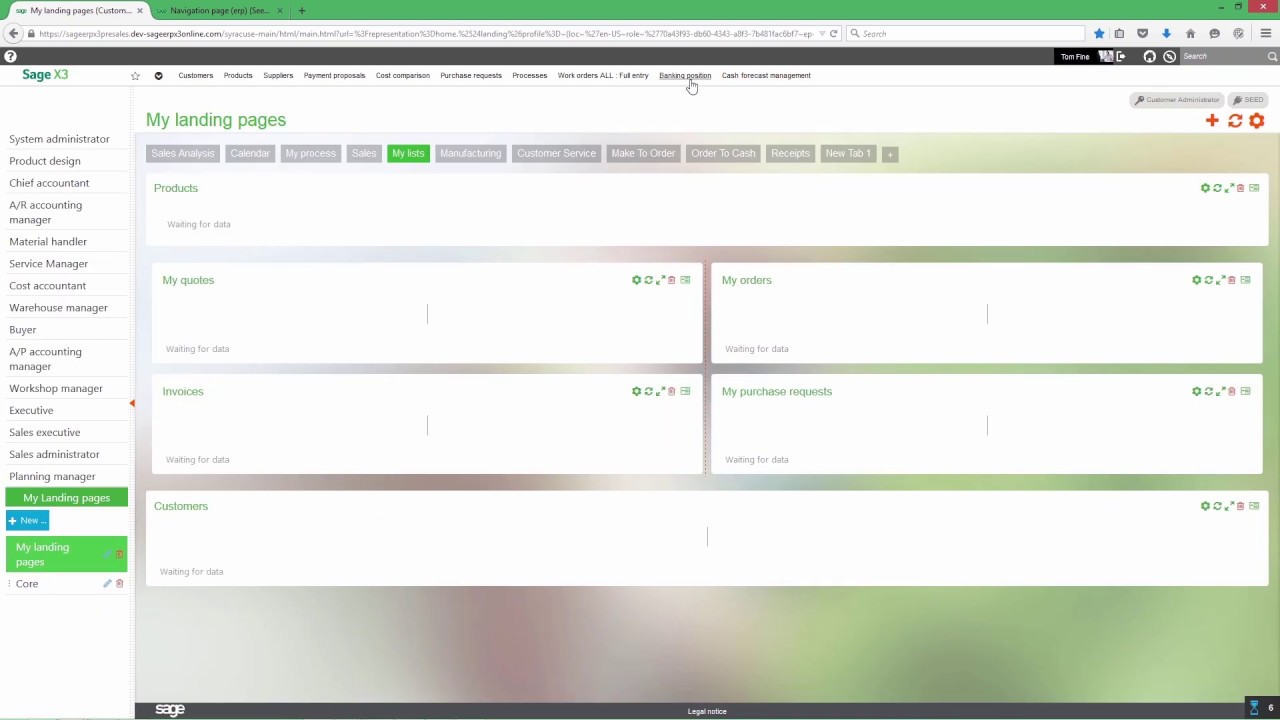Select Sales executive in sidebar
The width and height of the screenshot is (1280, 720).
[44, 432]
